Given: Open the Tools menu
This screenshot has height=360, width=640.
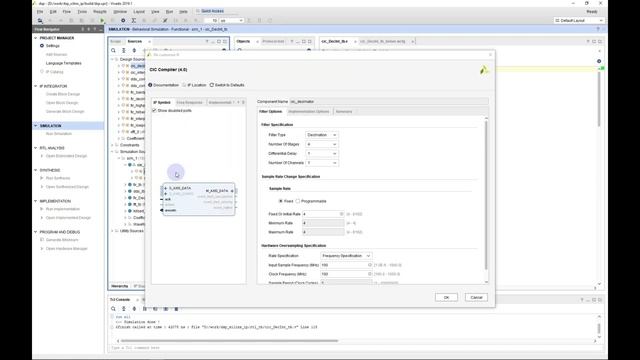Looking at the screenshot, I should click(82, 12).
